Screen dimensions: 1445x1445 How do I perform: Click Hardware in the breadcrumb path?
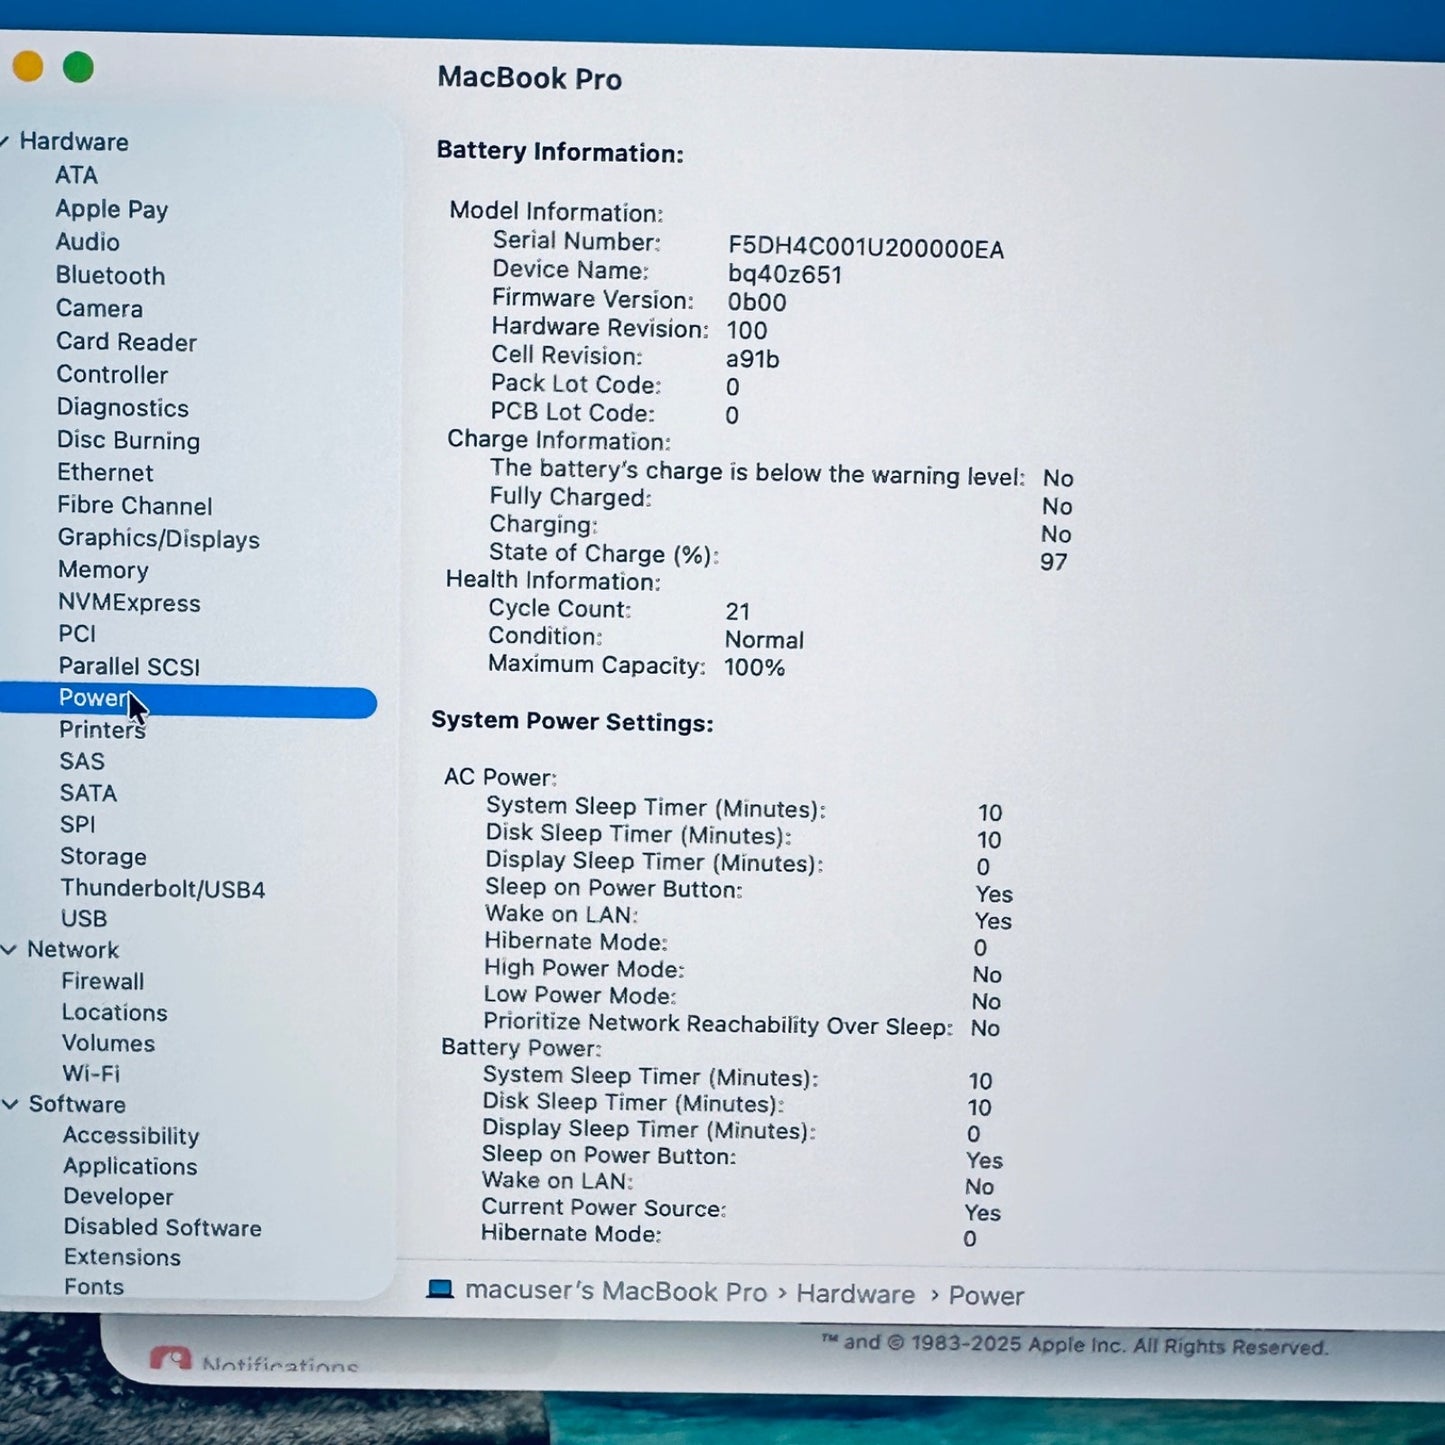coord(856,1294)
